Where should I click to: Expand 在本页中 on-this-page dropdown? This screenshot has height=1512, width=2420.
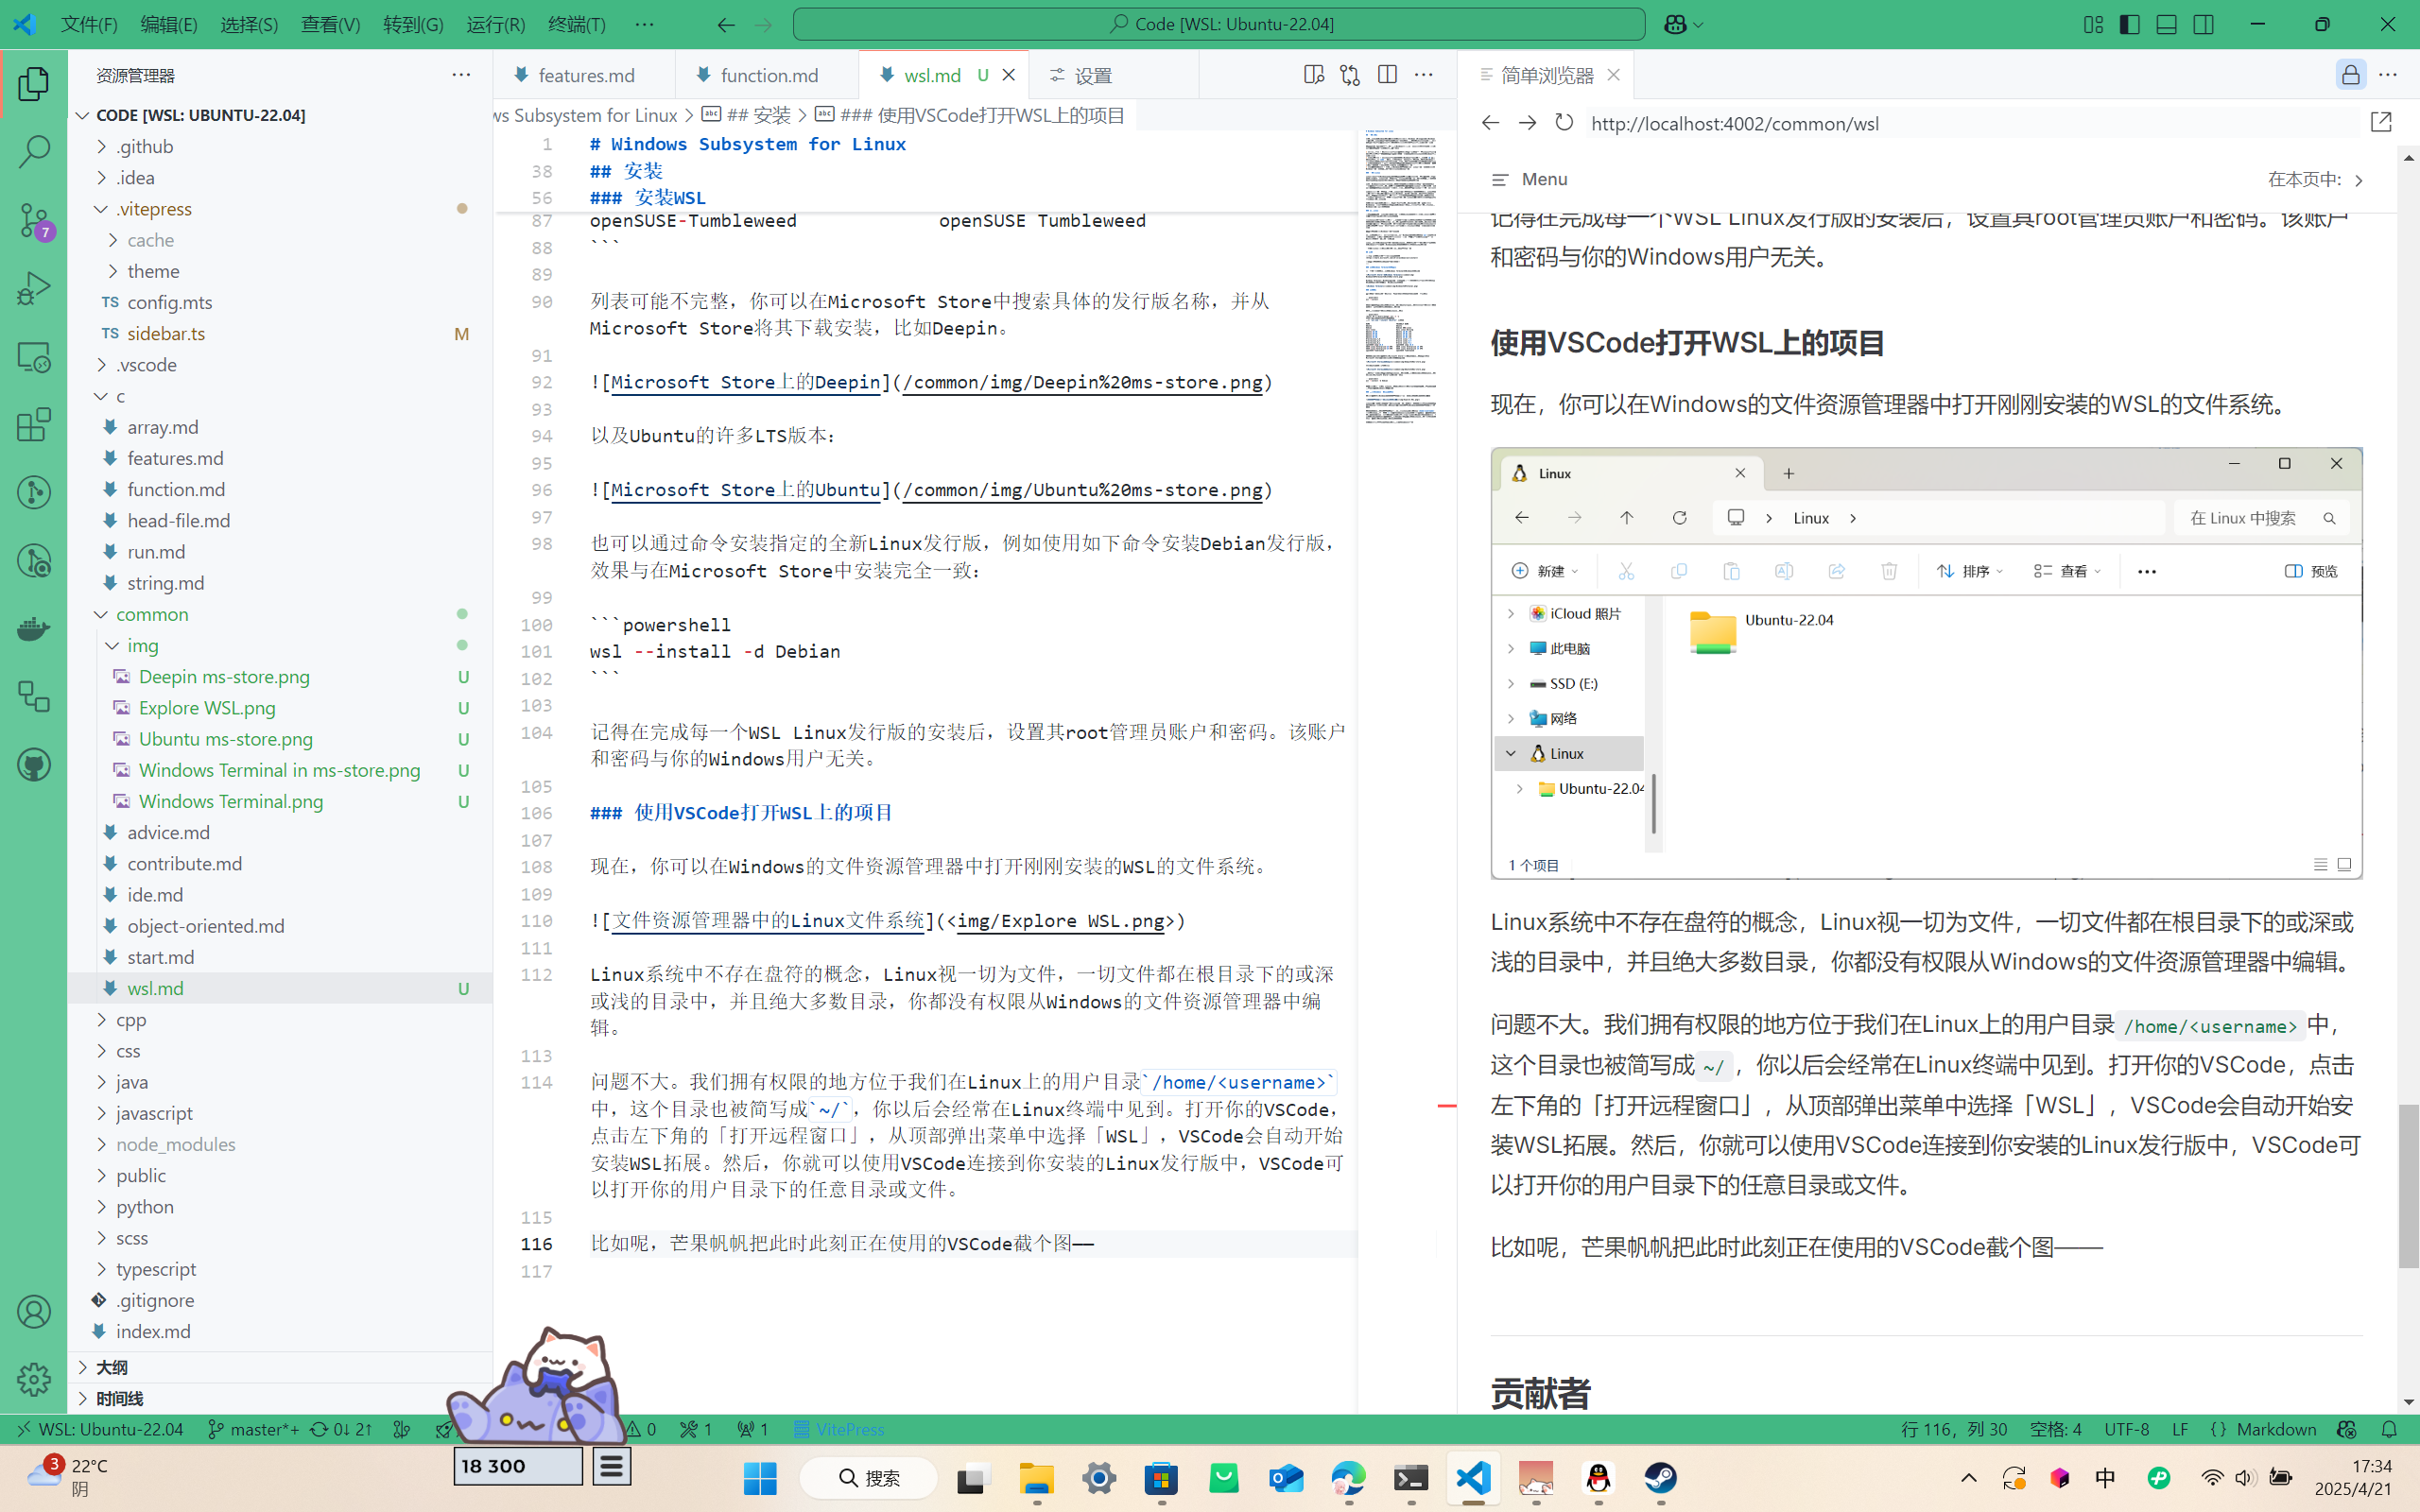coord(2316,180)
